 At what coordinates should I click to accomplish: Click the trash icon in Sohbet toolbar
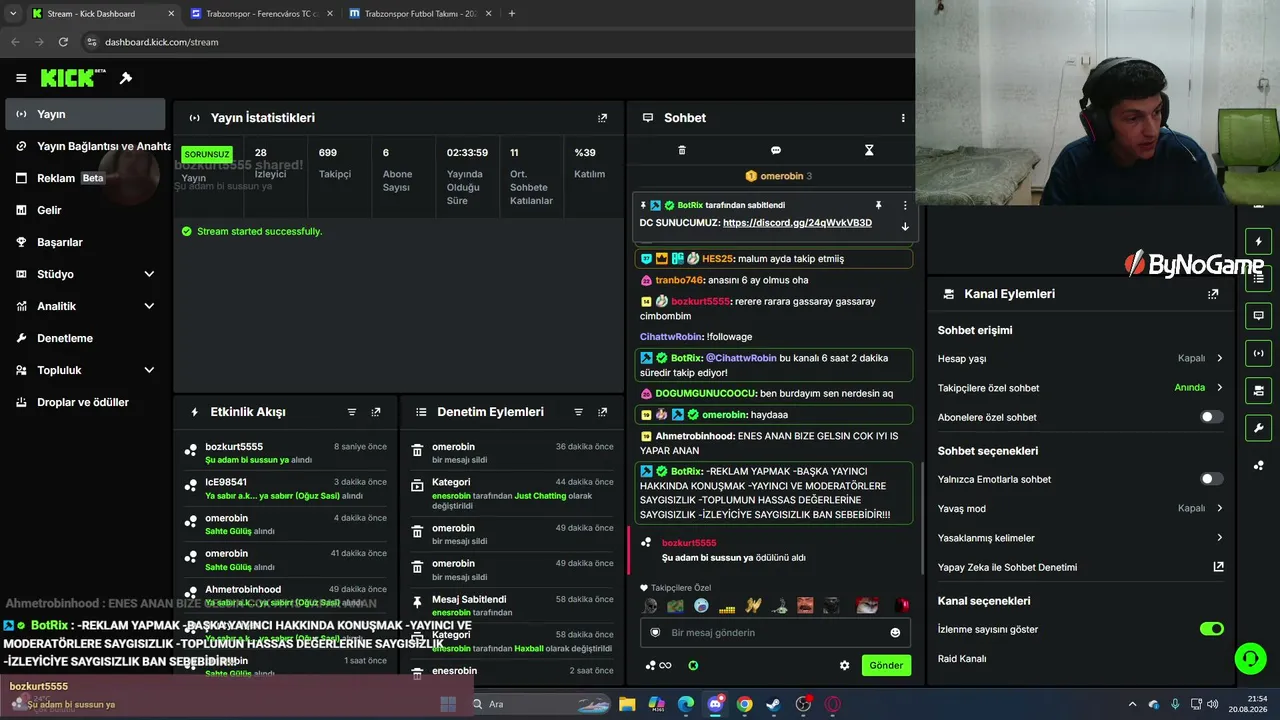coord(682,150)
